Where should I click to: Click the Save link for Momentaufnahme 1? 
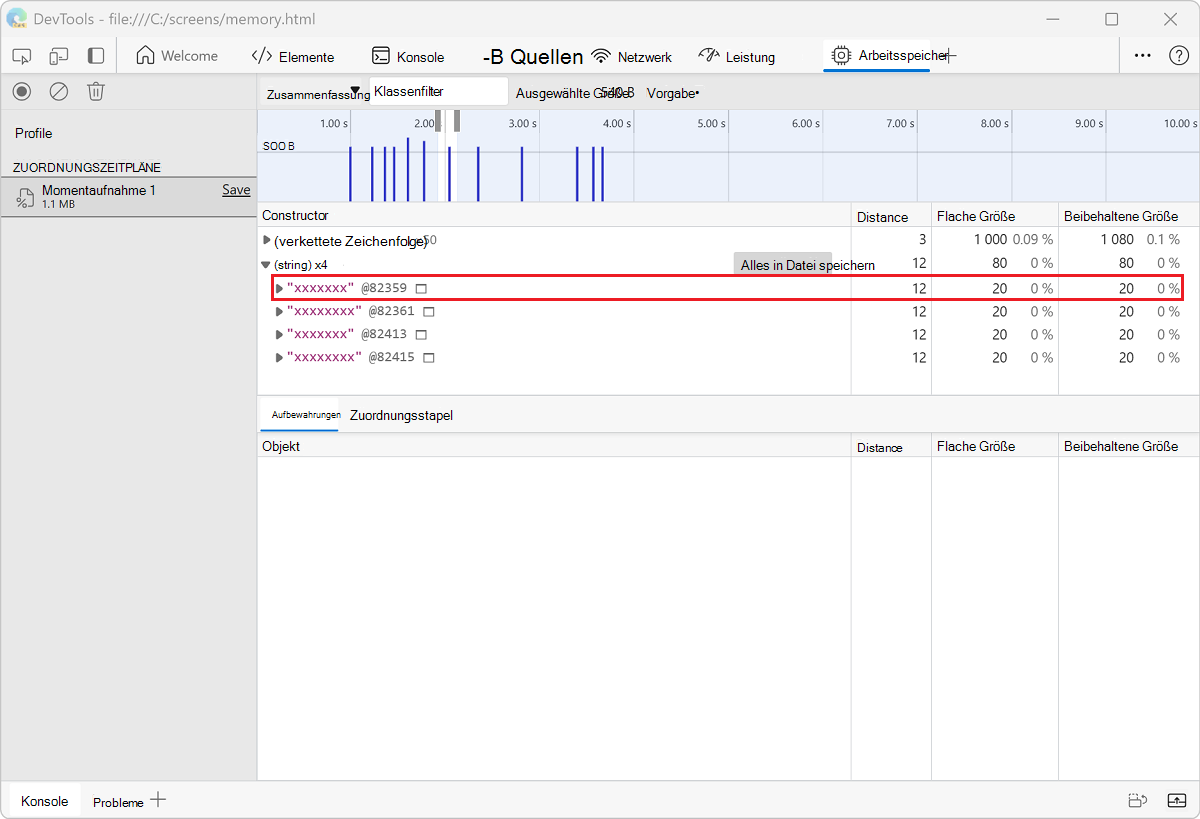point(236,190)
